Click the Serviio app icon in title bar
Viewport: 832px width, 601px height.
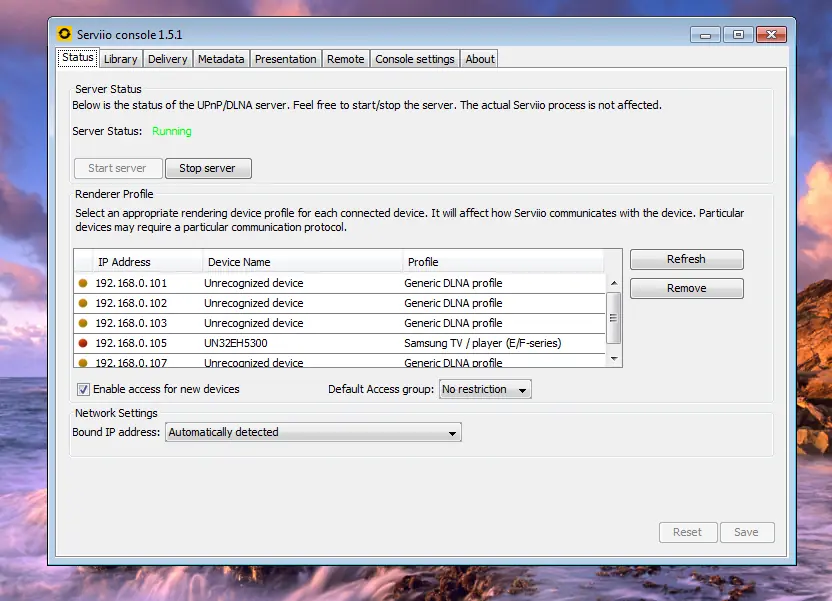64,34
